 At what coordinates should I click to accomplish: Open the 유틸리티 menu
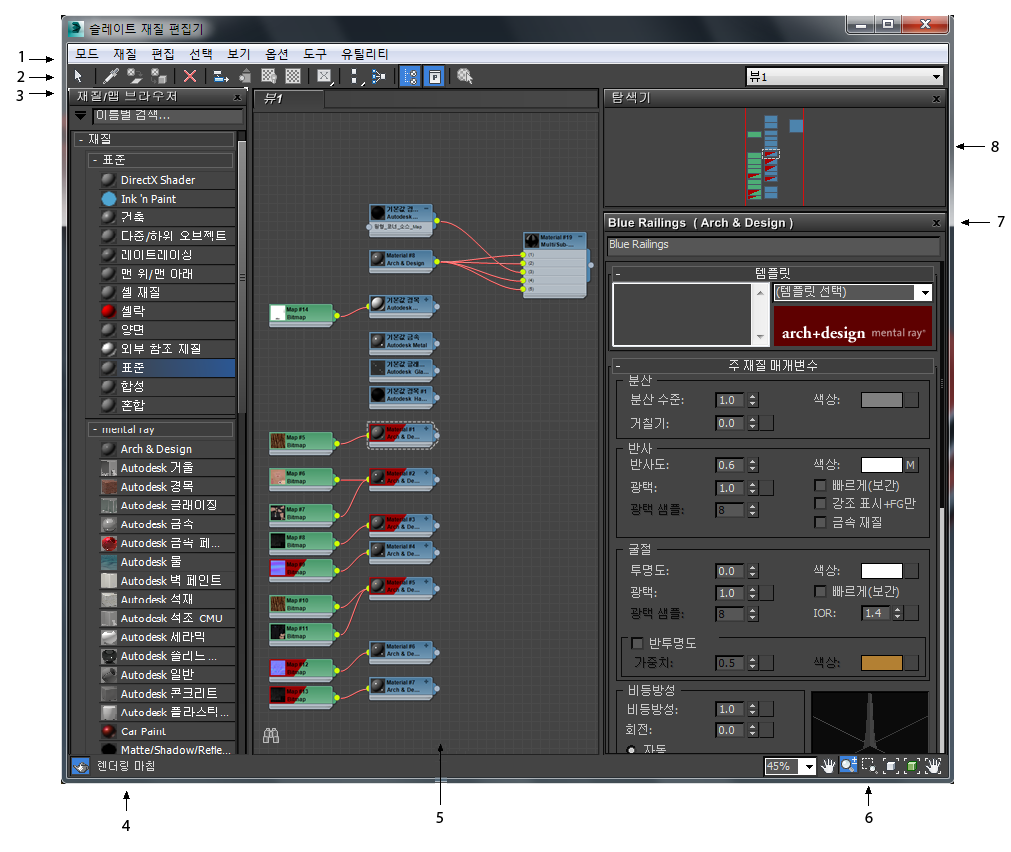364,54
